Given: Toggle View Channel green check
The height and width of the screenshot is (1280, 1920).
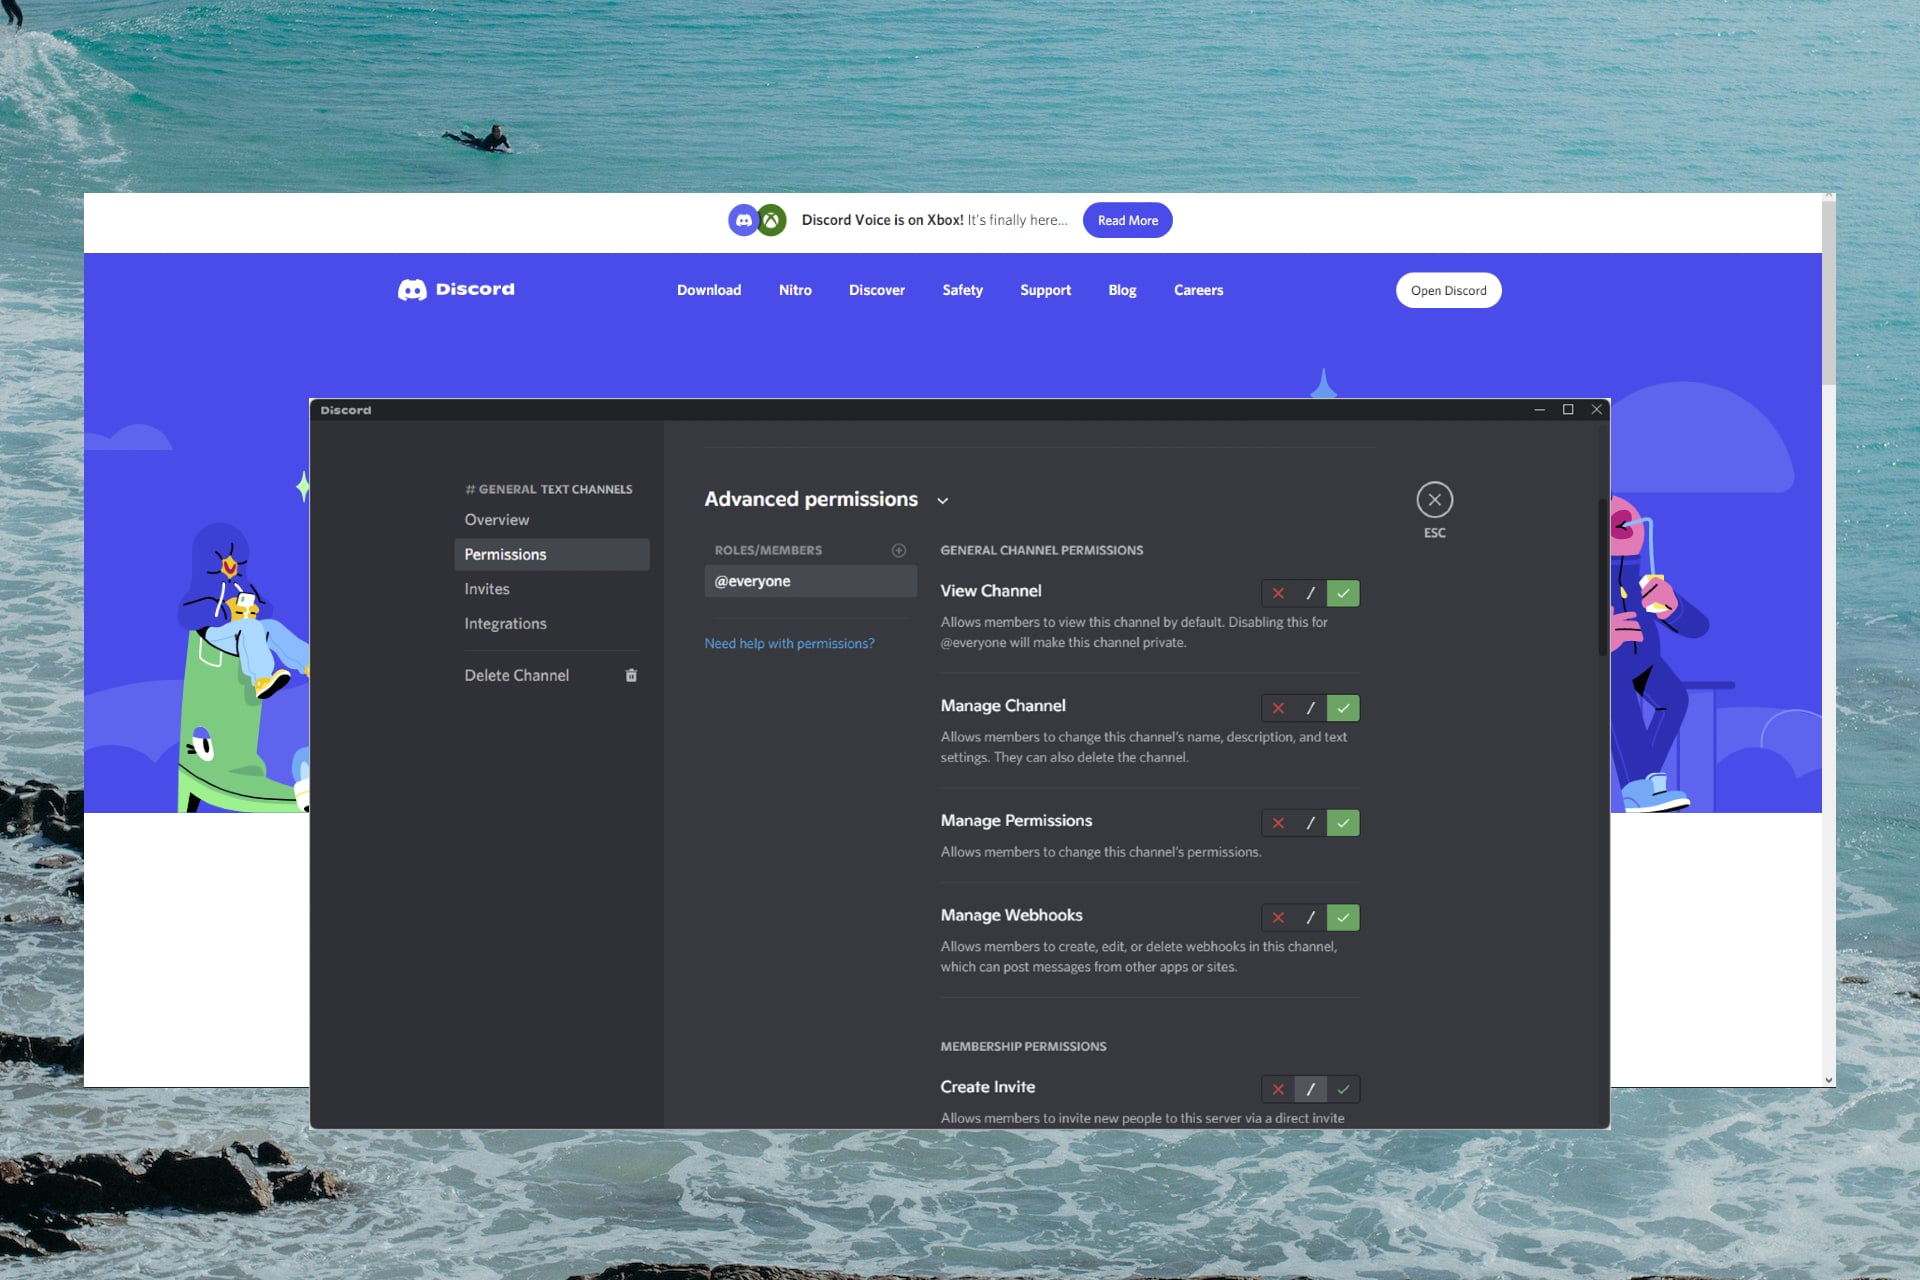Looking at the screenshot, I should click(x=1343, y=593).
